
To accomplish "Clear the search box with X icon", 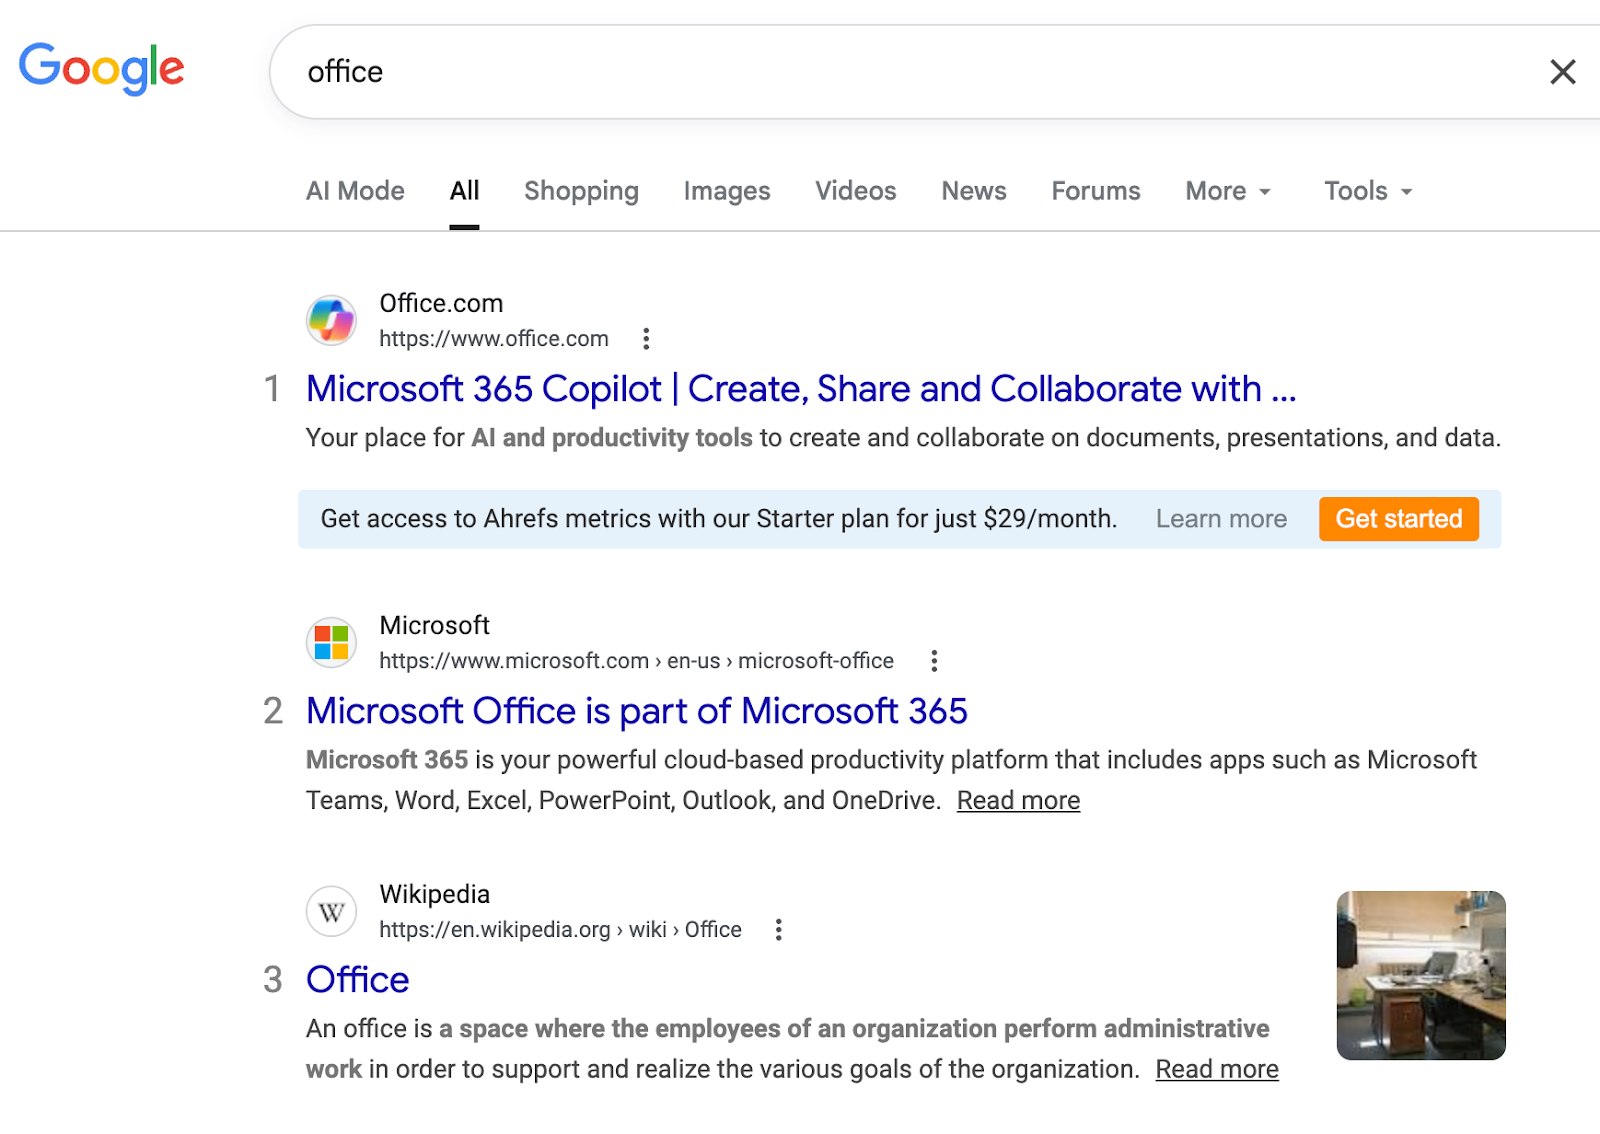I will [1562, 72].
